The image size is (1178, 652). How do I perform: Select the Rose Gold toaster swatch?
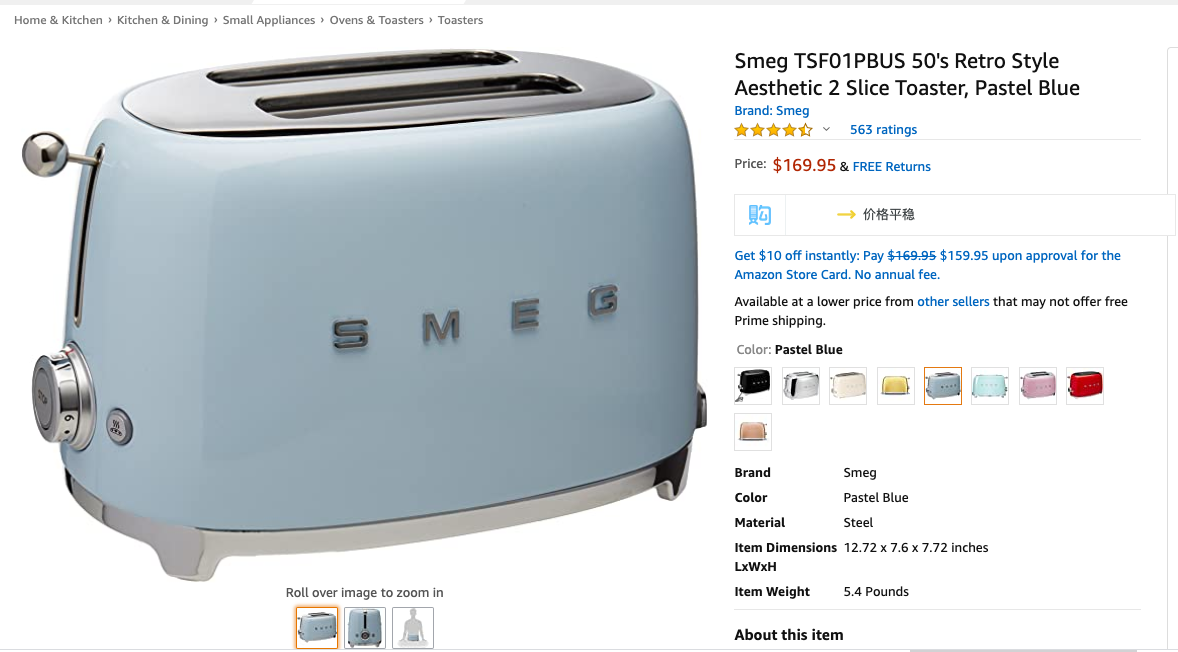(753, 432)
